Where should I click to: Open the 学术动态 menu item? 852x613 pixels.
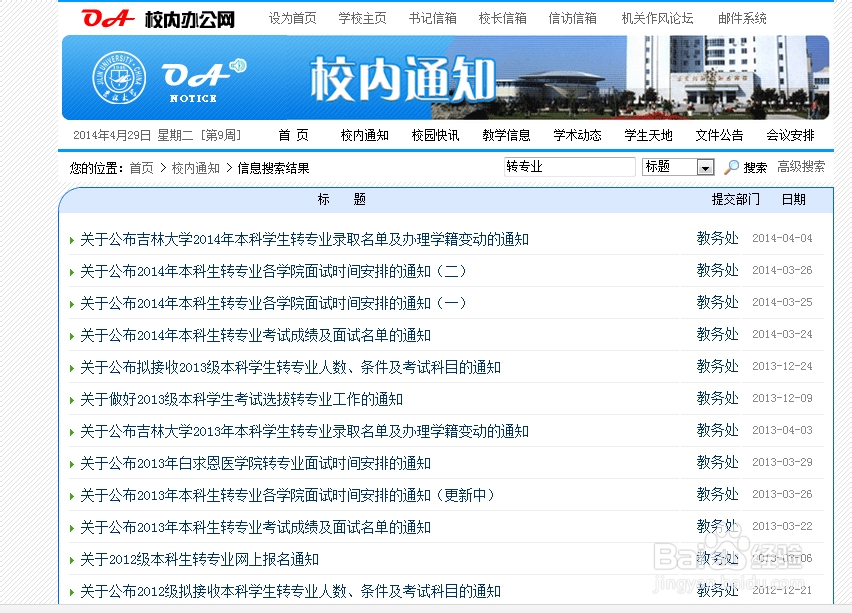577,135
